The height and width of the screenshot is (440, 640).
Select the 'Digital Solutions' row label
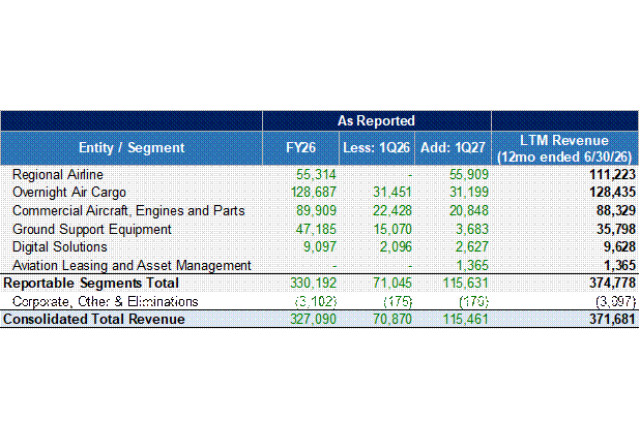[60, 247]
